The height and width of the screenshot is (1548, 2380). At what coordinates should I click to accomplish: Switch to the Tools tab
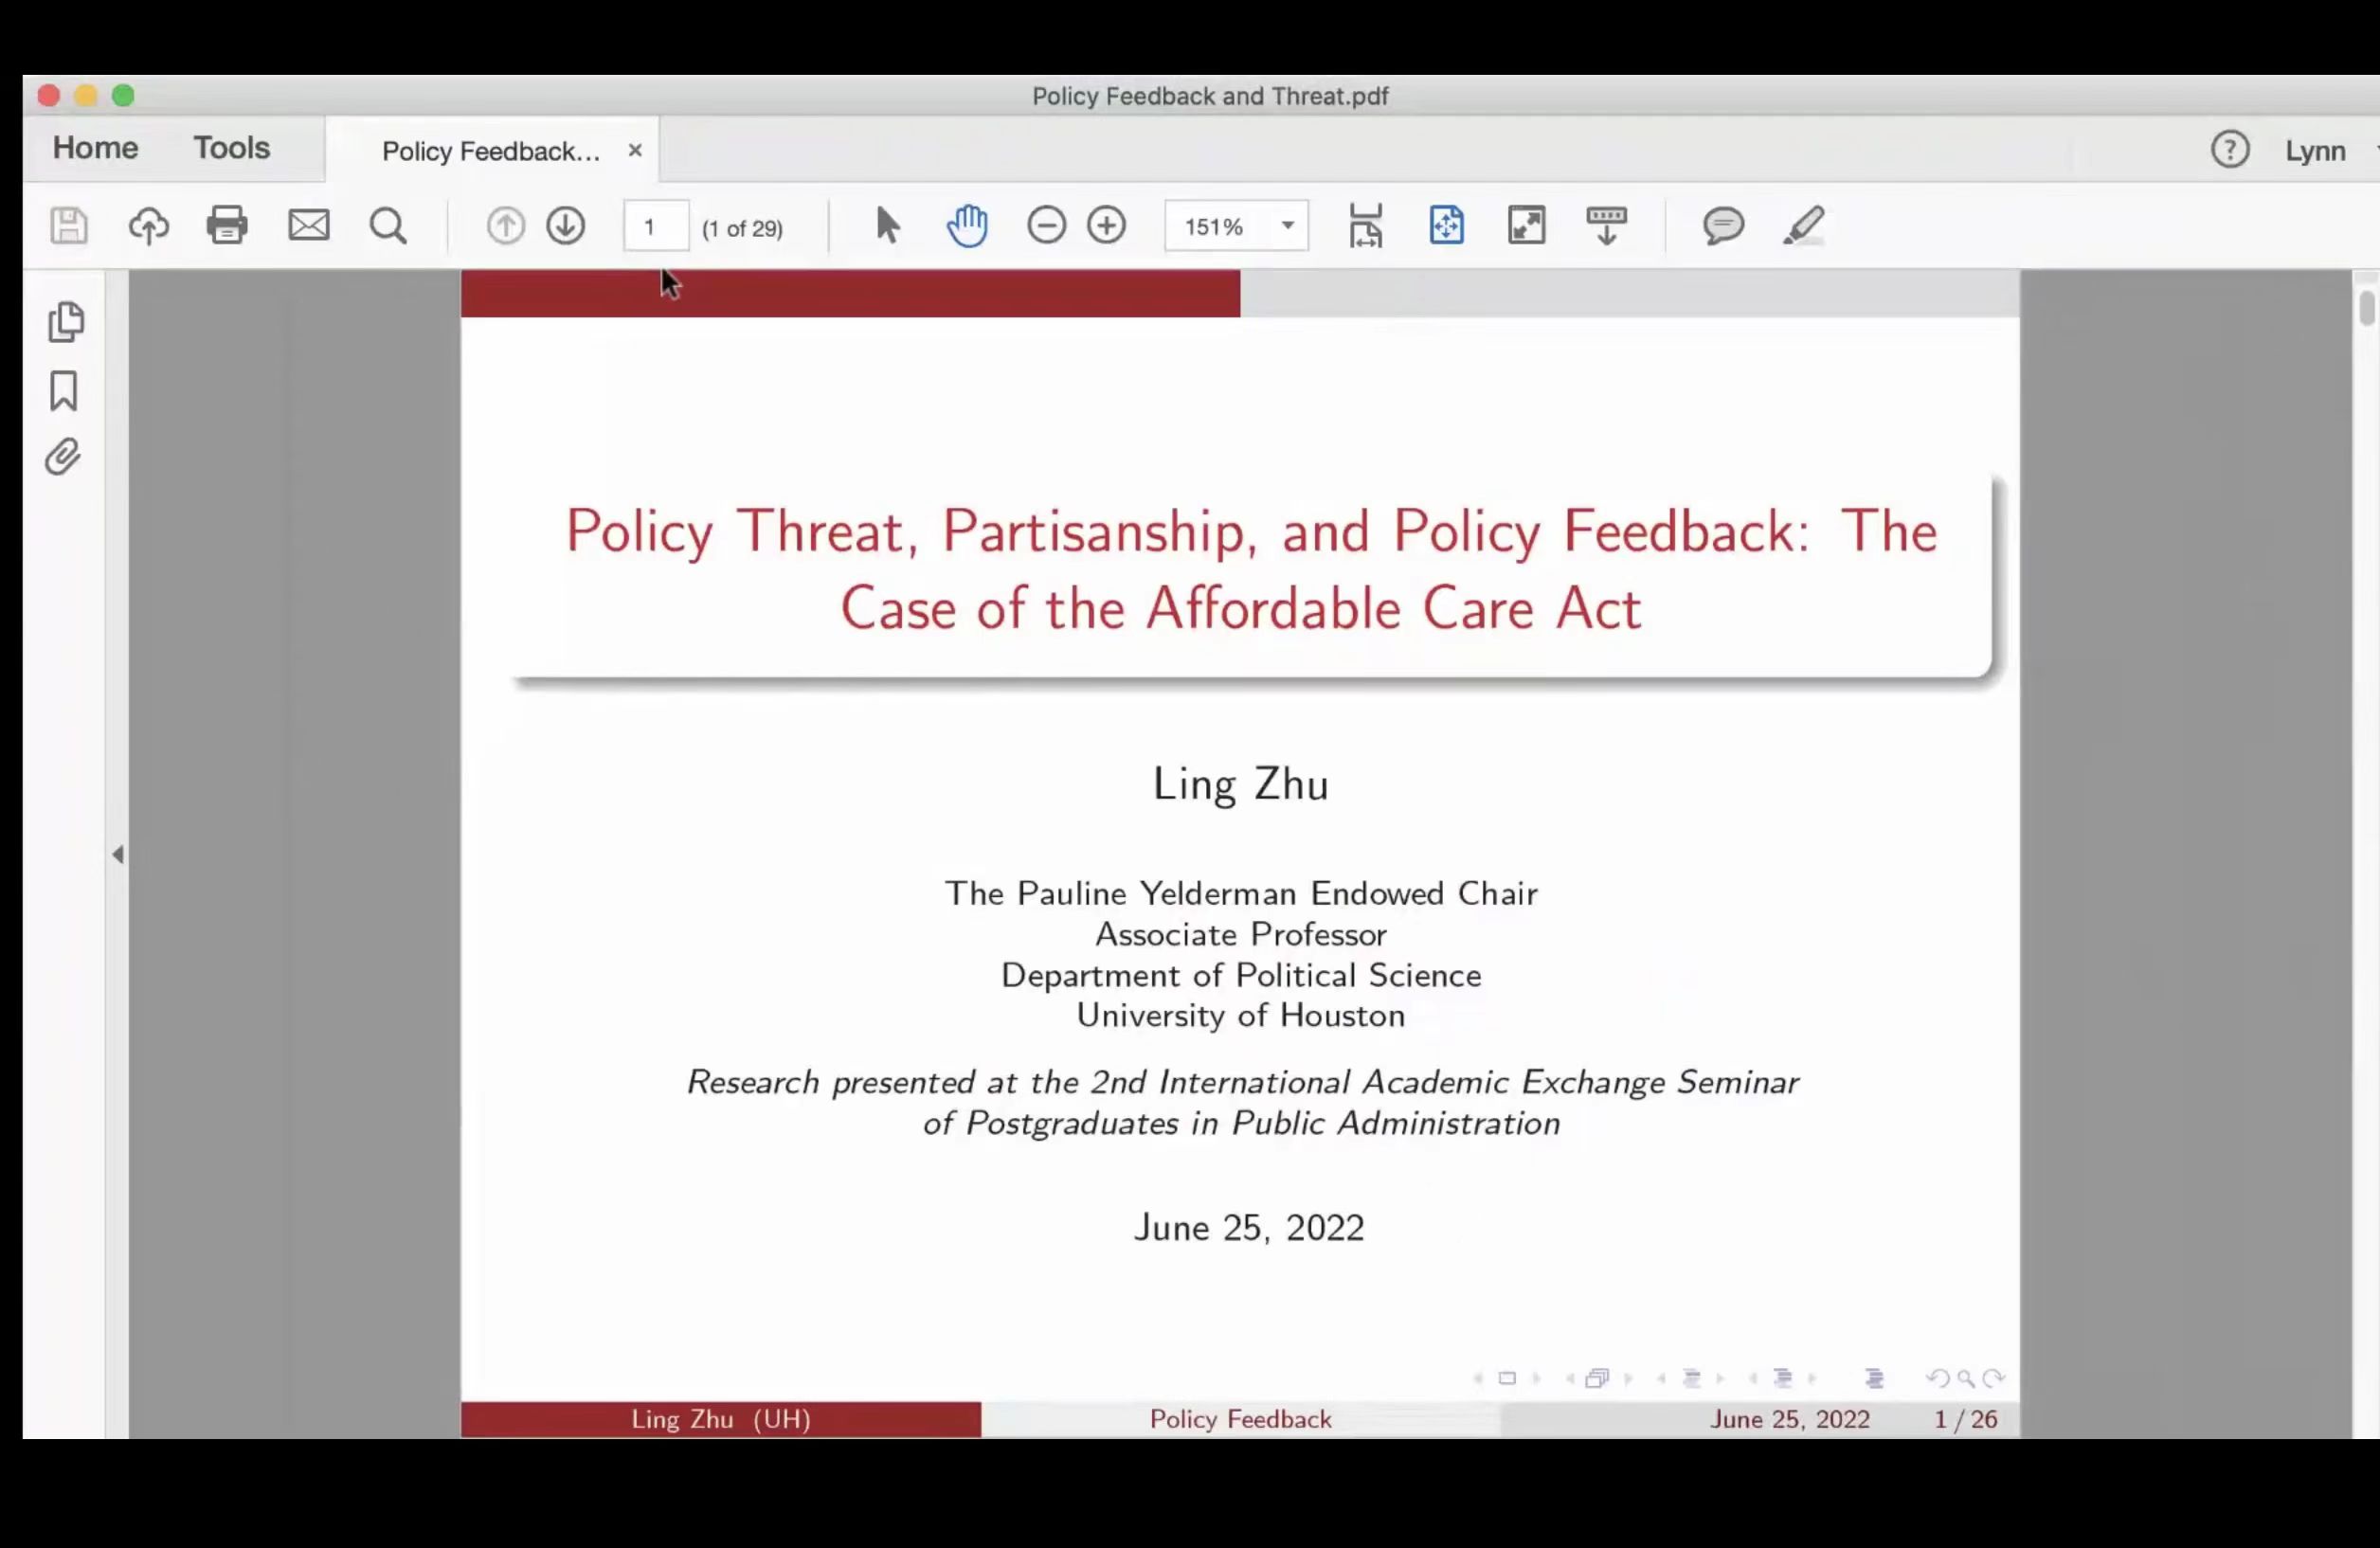[x=231, y=148]
